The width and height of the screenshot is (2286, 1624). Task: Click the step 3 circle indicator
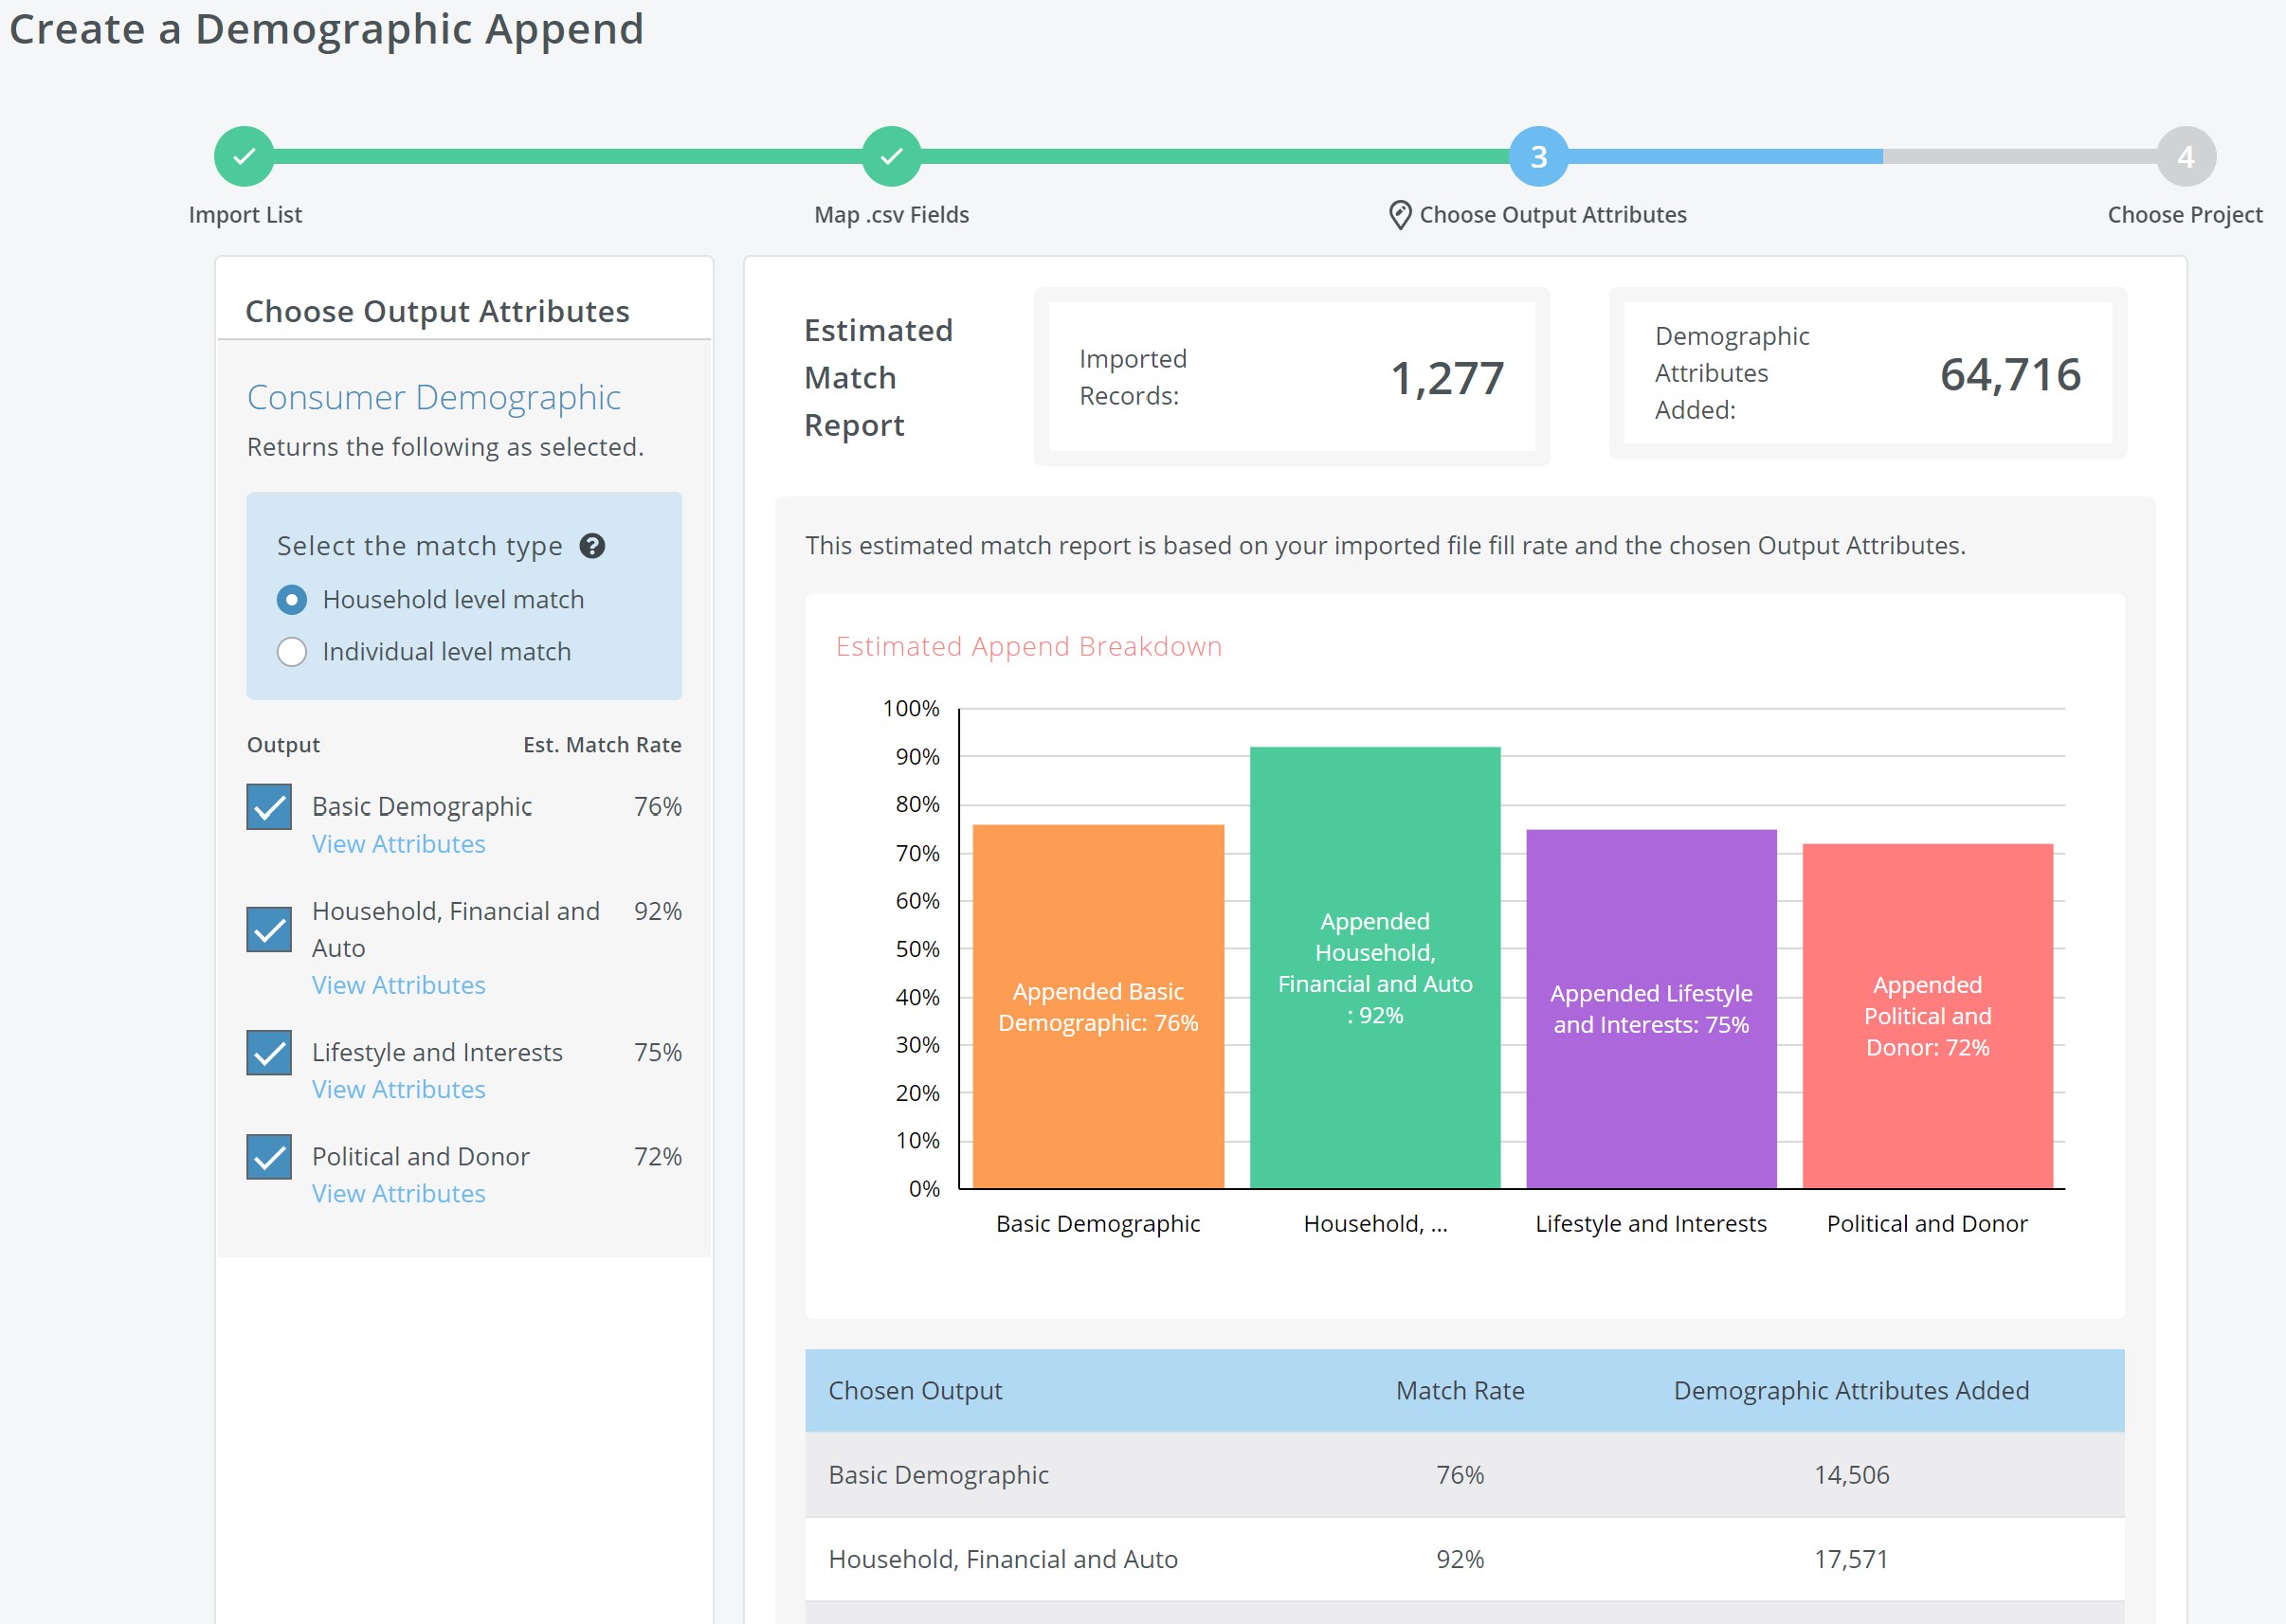(x=1538, y=156)
